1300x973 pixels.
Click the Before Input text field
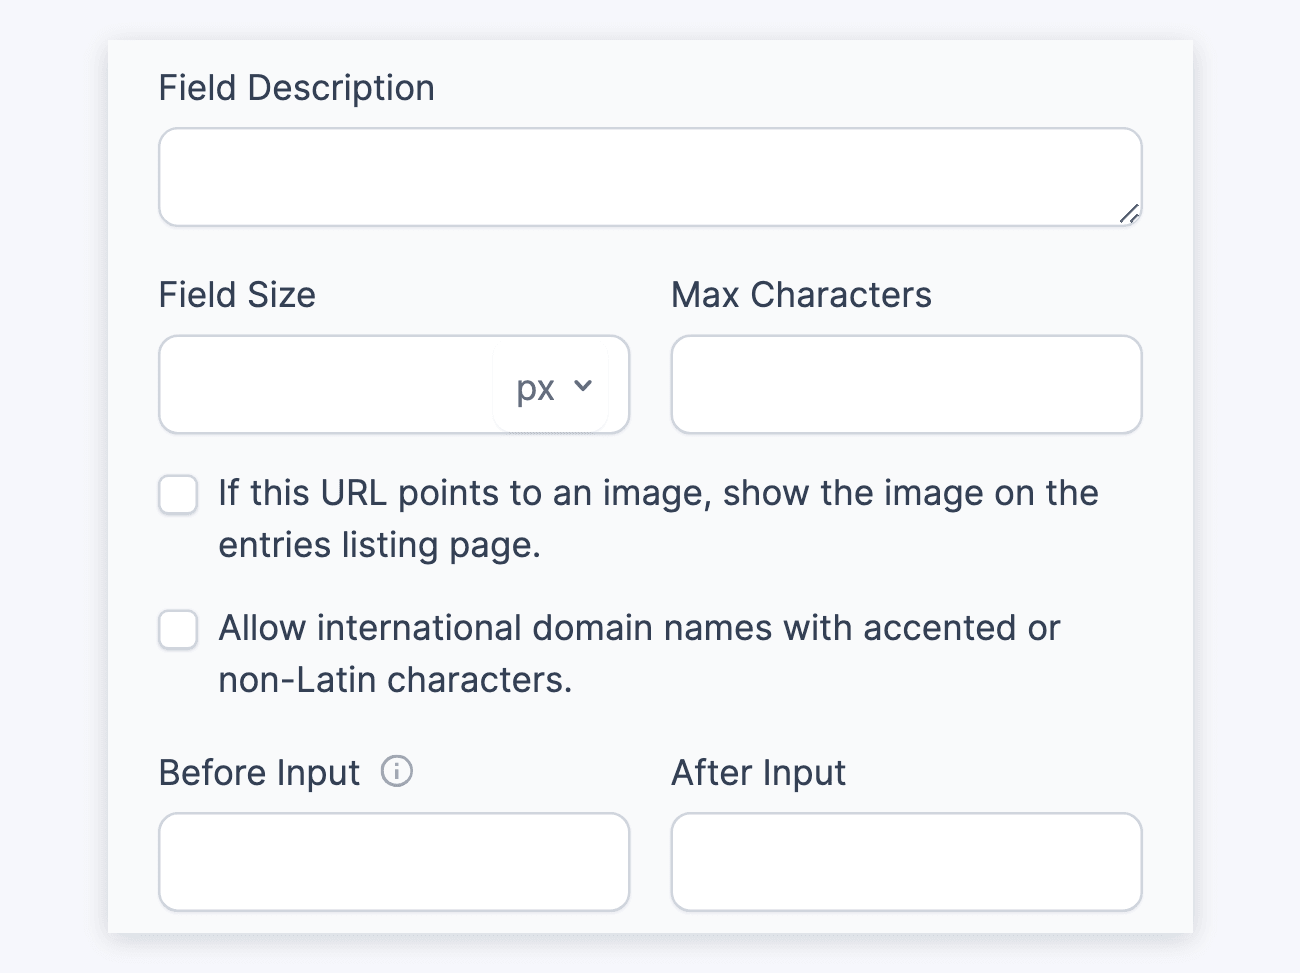tap(394, 862)
